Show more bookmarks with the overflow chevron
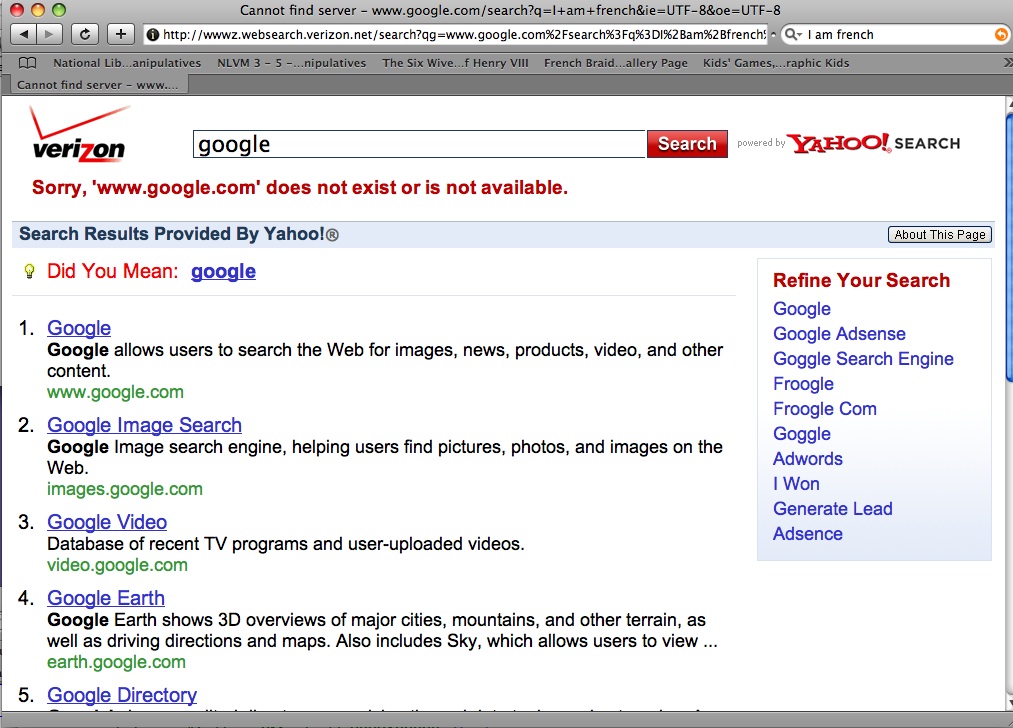 pyautogui.click(x=1007, y=63)
